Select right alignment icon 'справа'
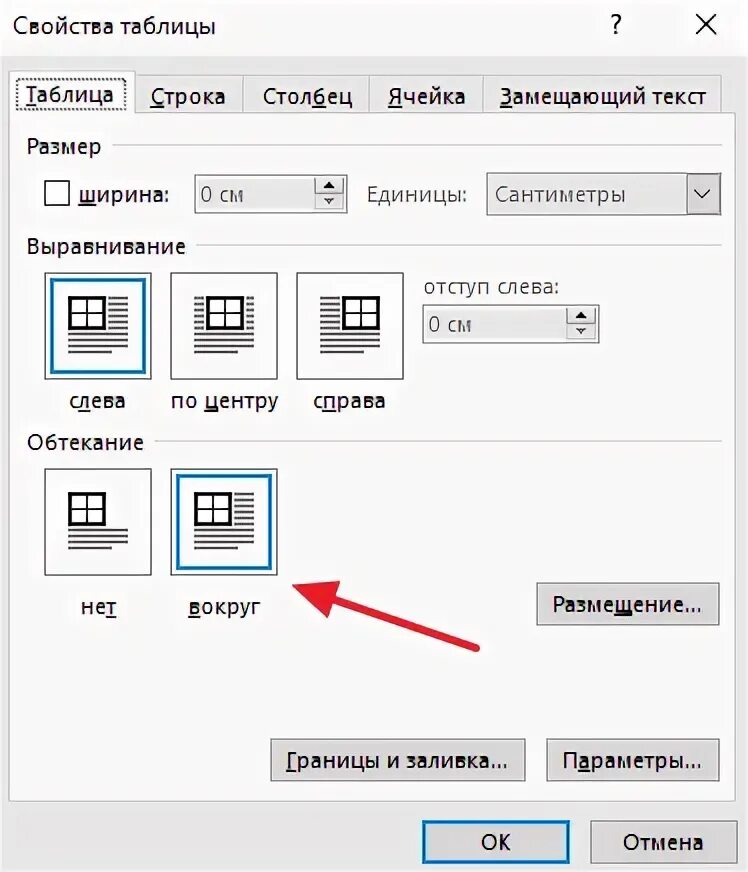The image size is (748, 872). click(350, 326)
